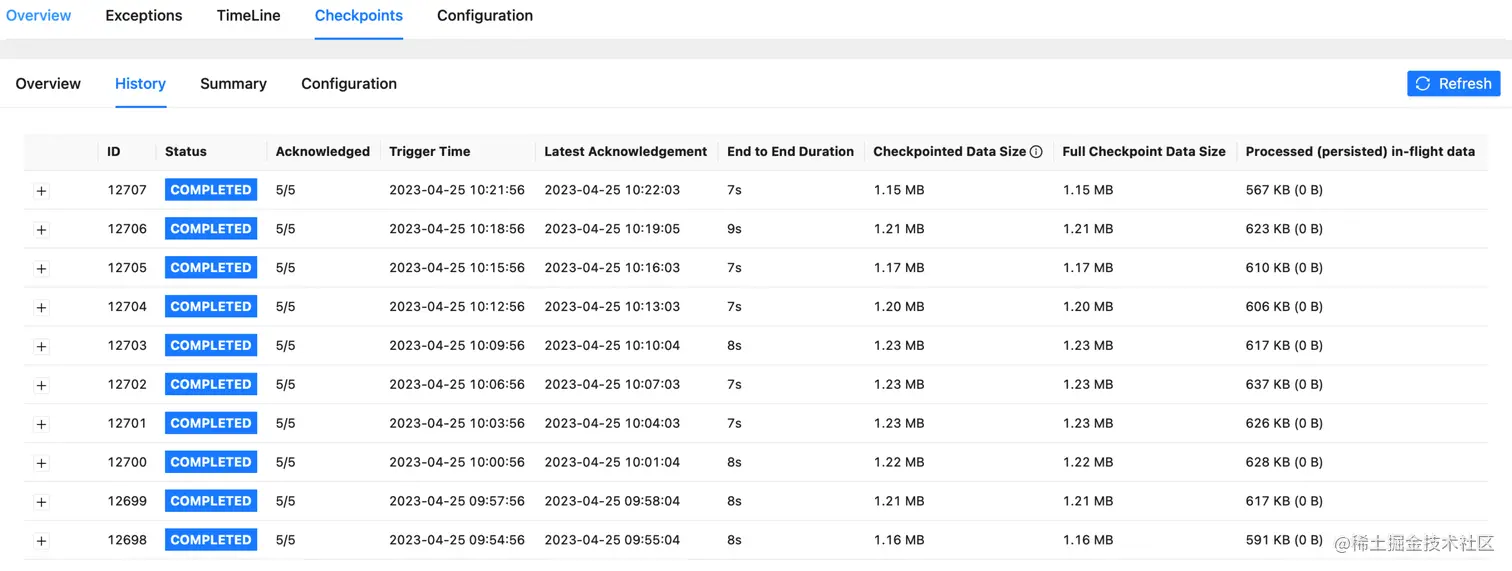Click the Processed (persisted) in-flight data header

(1361, 152)
